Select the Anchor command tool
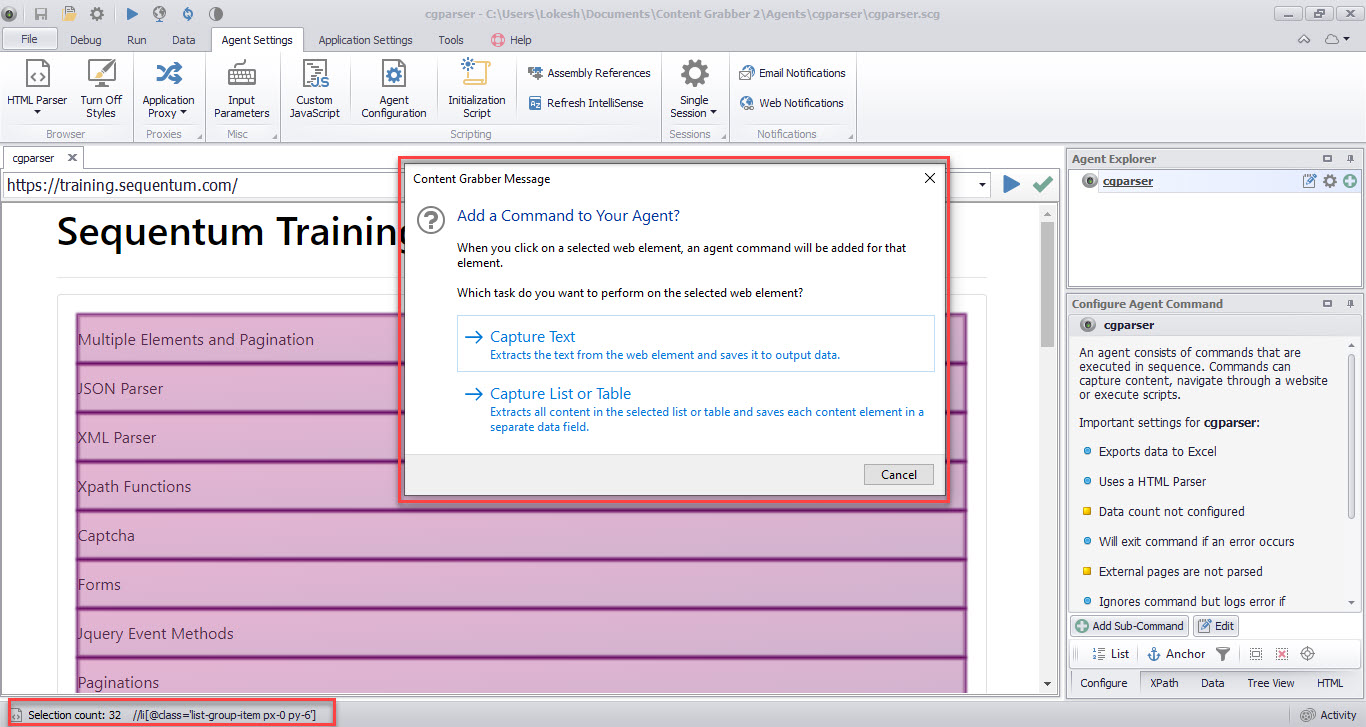 pyautogui.click(x=1176, y=653)
